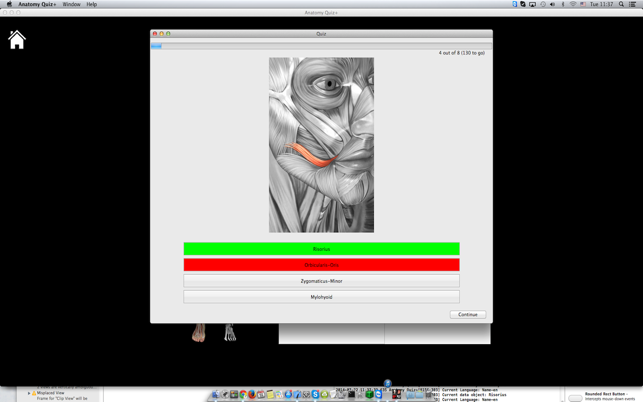Open Xcode from the Dock

[x=297, y=394]
